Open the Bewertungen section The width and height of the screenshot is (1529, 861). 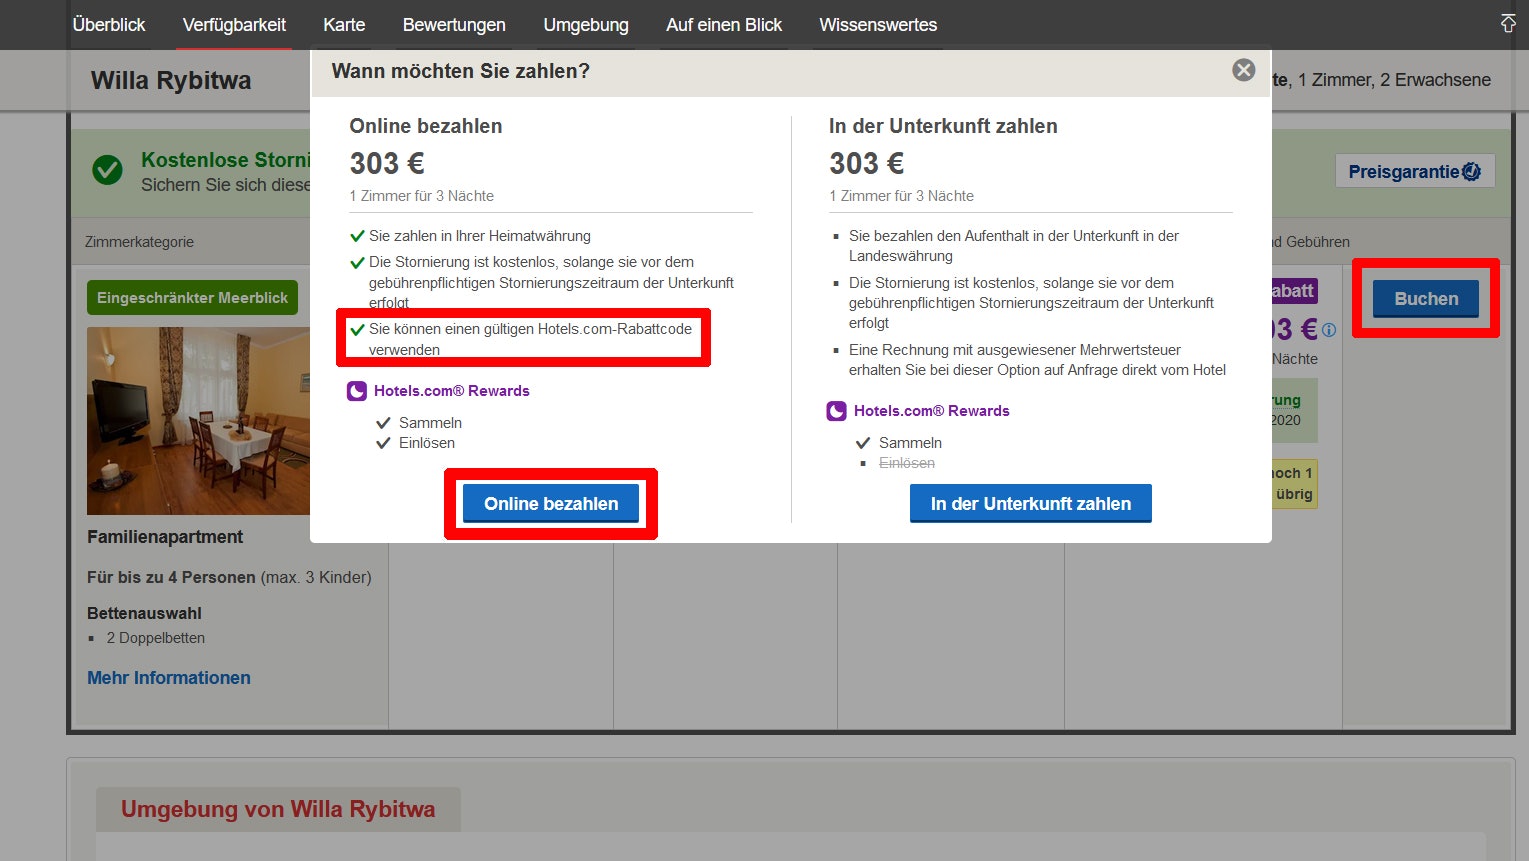[453, 24]
